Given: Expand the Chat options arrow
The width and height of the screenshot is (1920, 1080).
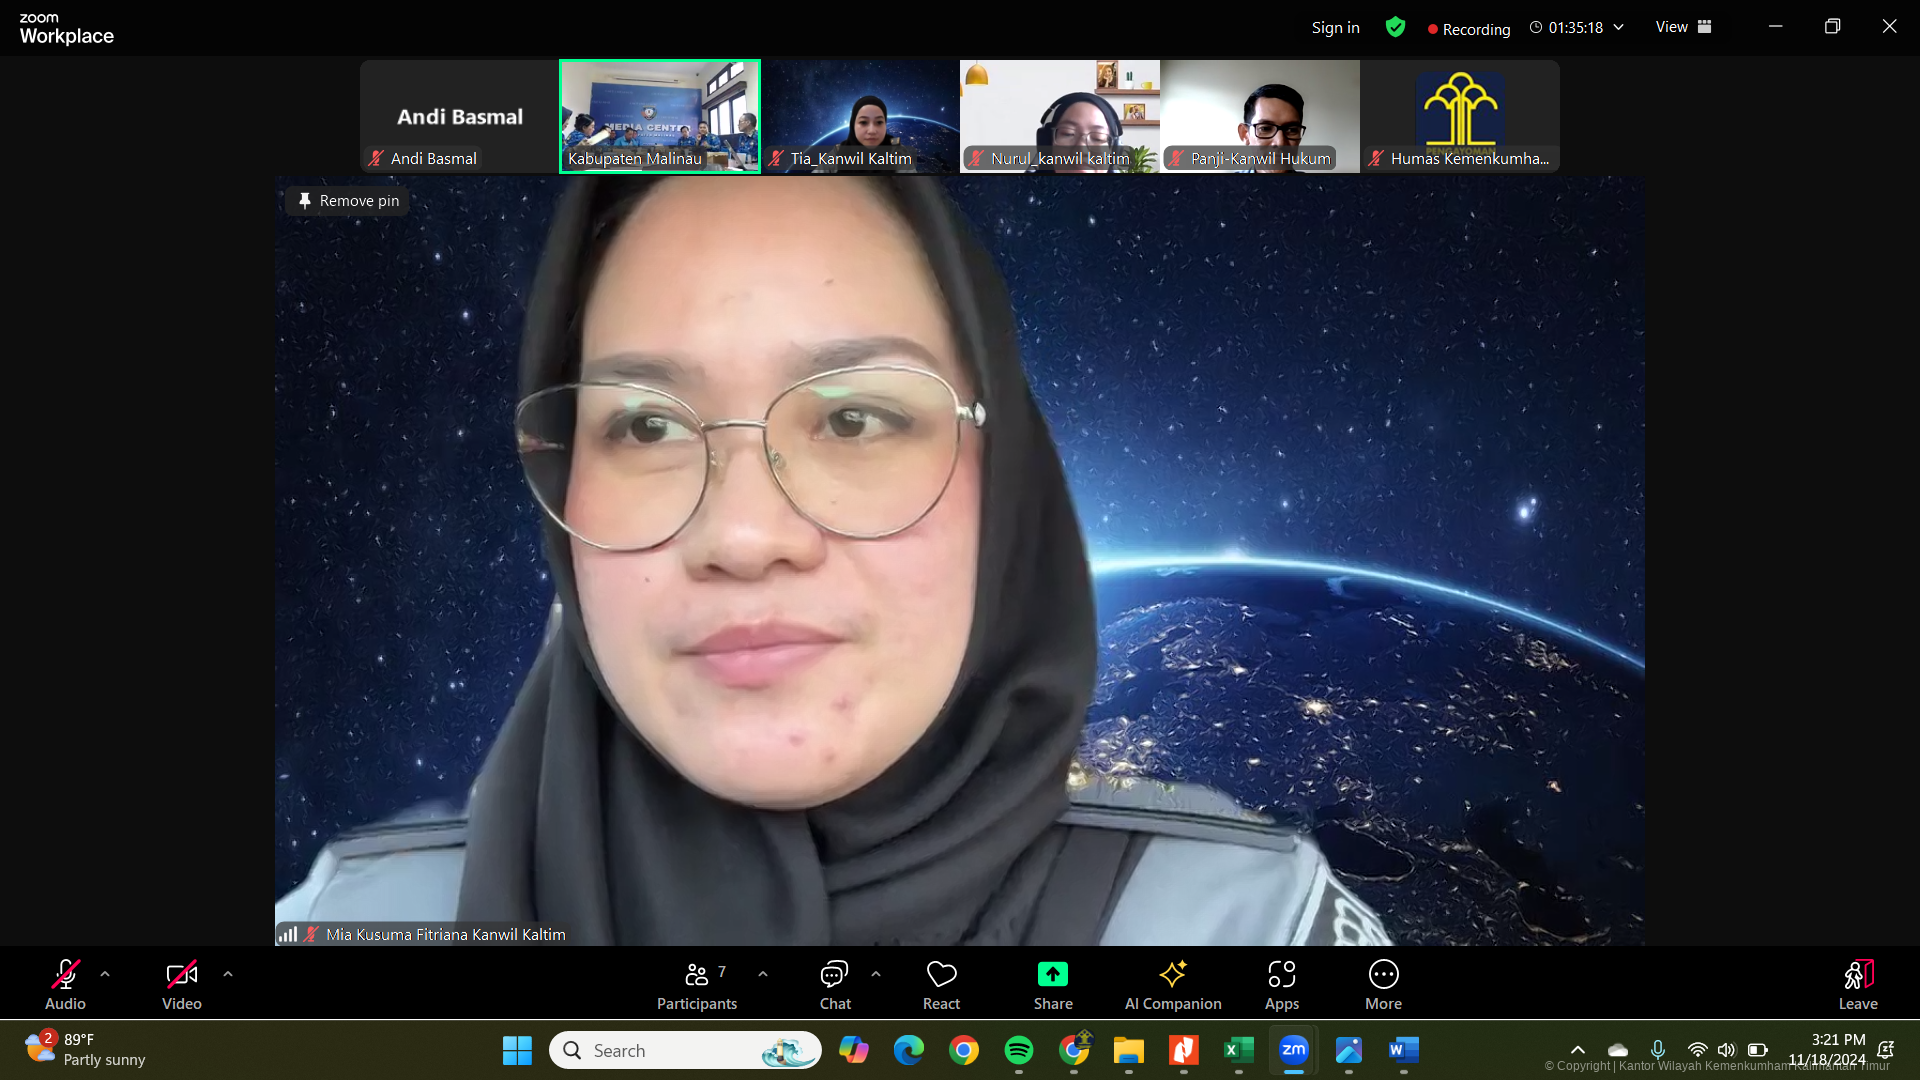Looking at the screenshot, I should [x=876, y=974].
